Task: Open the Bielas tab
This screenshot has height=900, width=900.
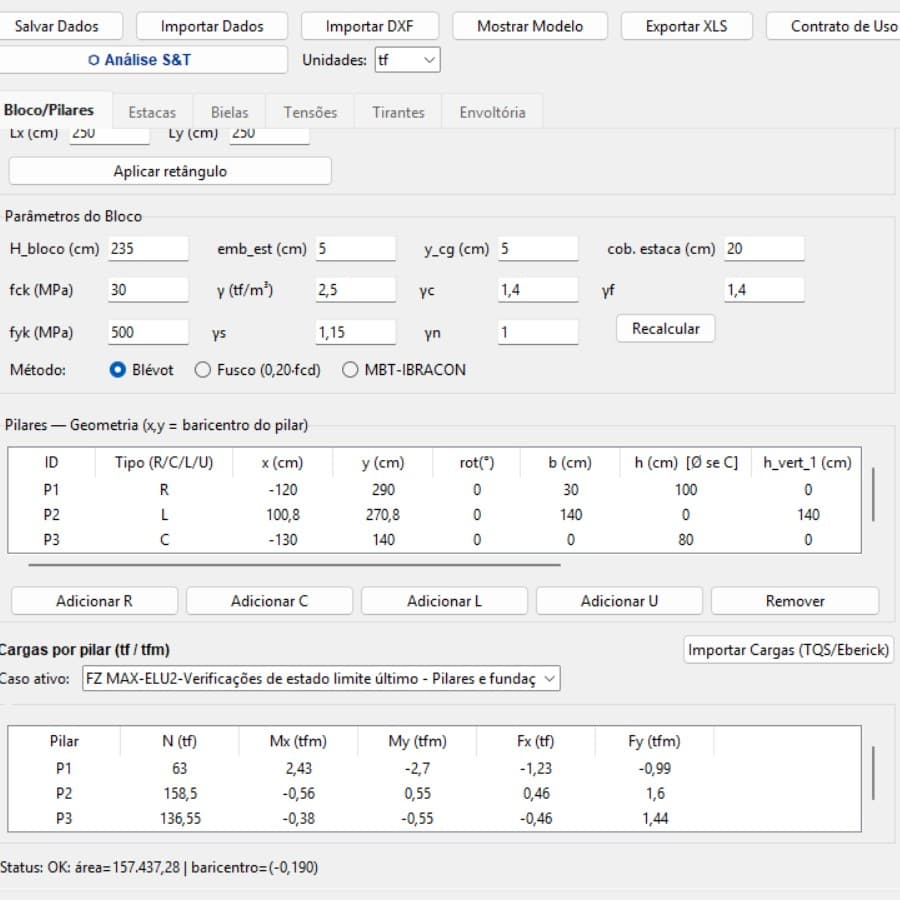Action: coord(230,112)
